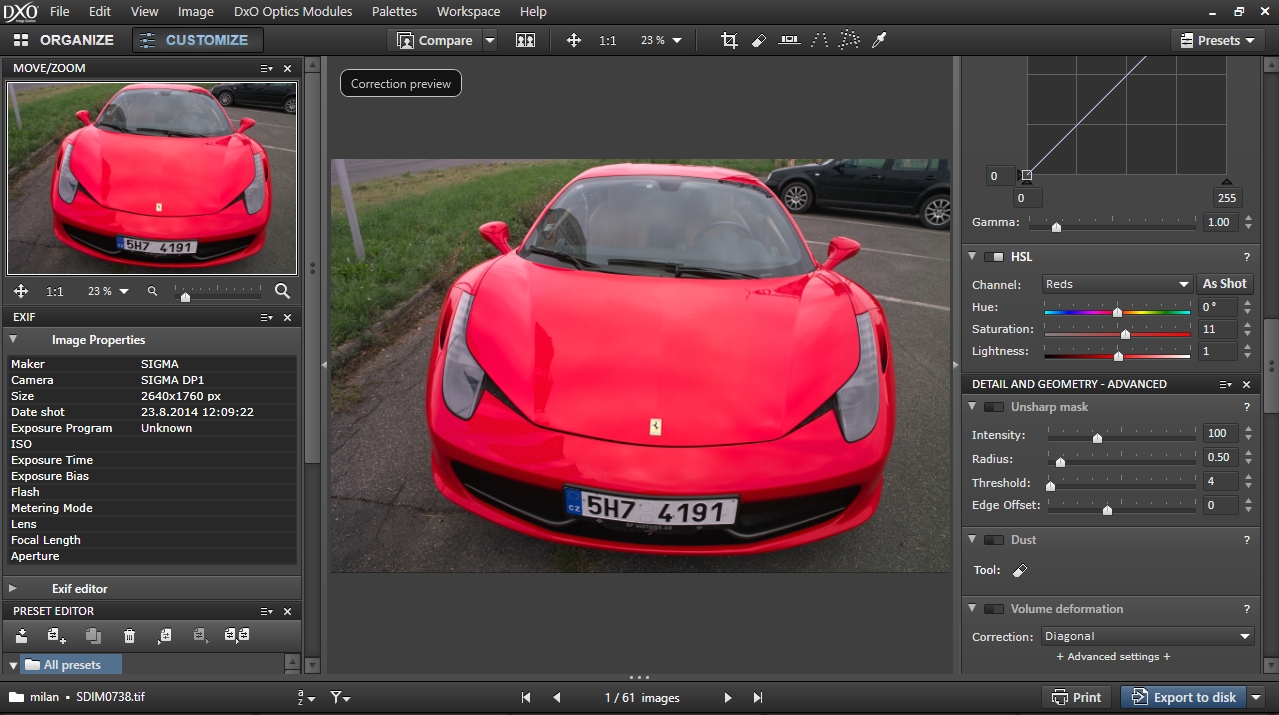Click the Print button
Image resolution: width=1279 pixels, height=715 pixels.
(x=1077, y=697)
